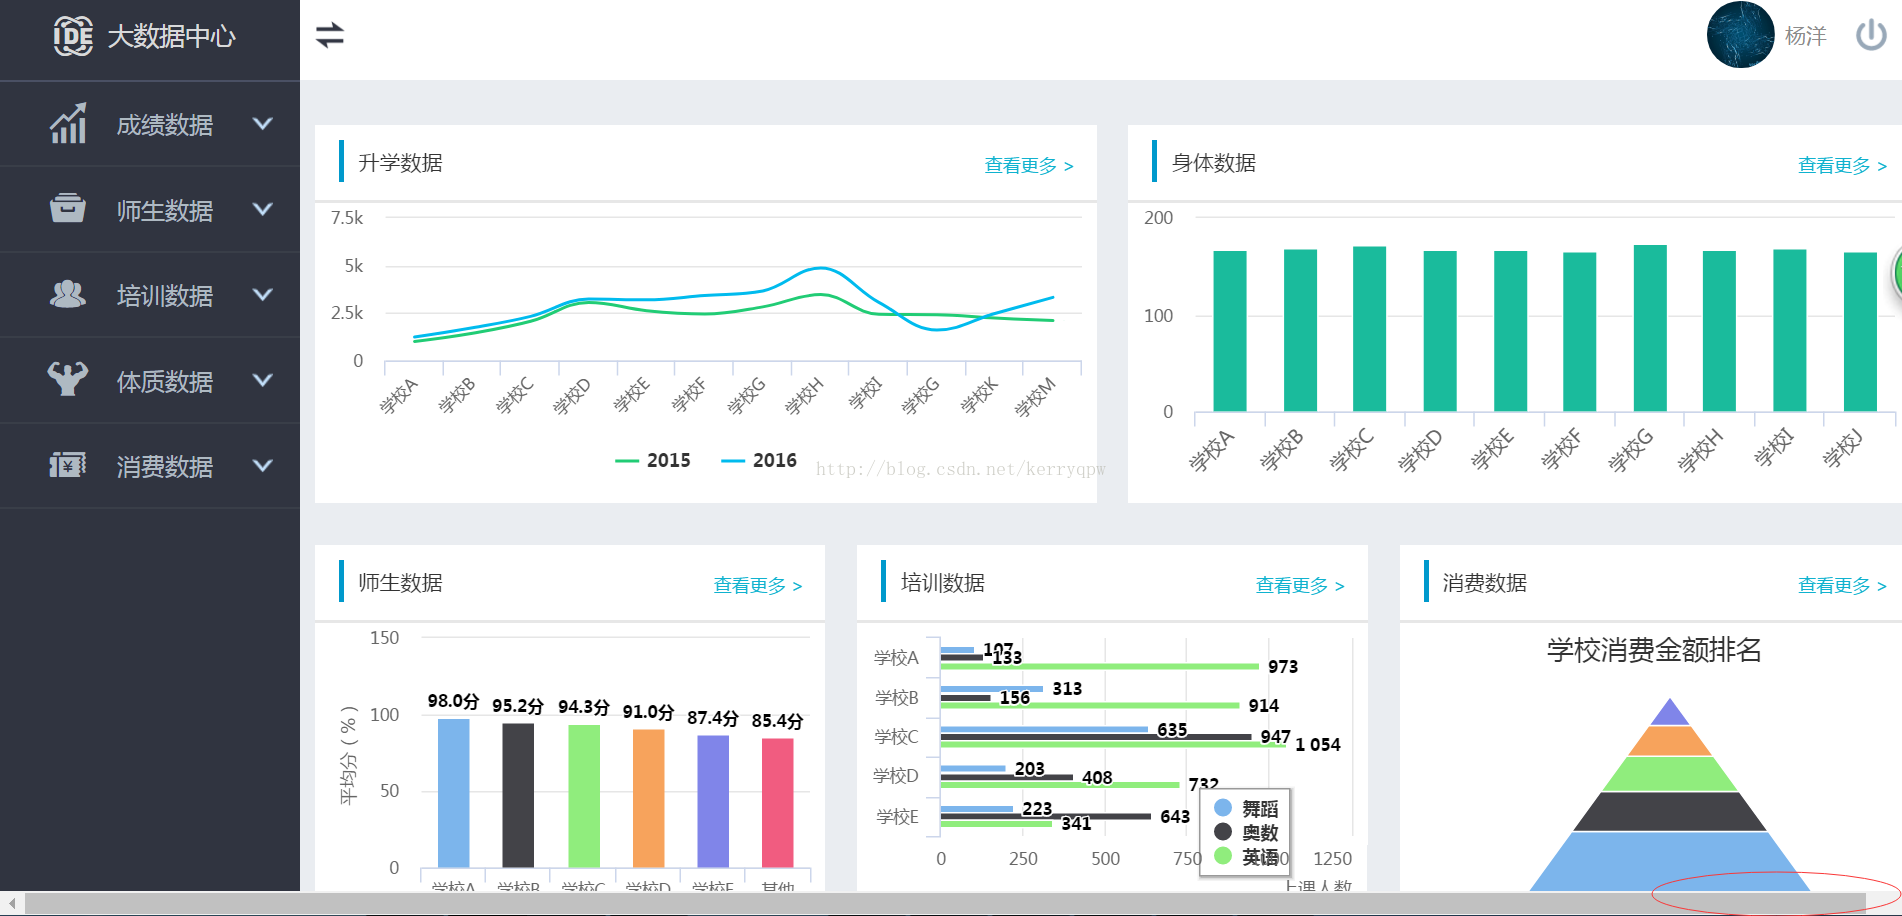The width and height of the screenshot is (1902, 916).
Task: Click the 培训数据 panel title
Action: [942, 583]
